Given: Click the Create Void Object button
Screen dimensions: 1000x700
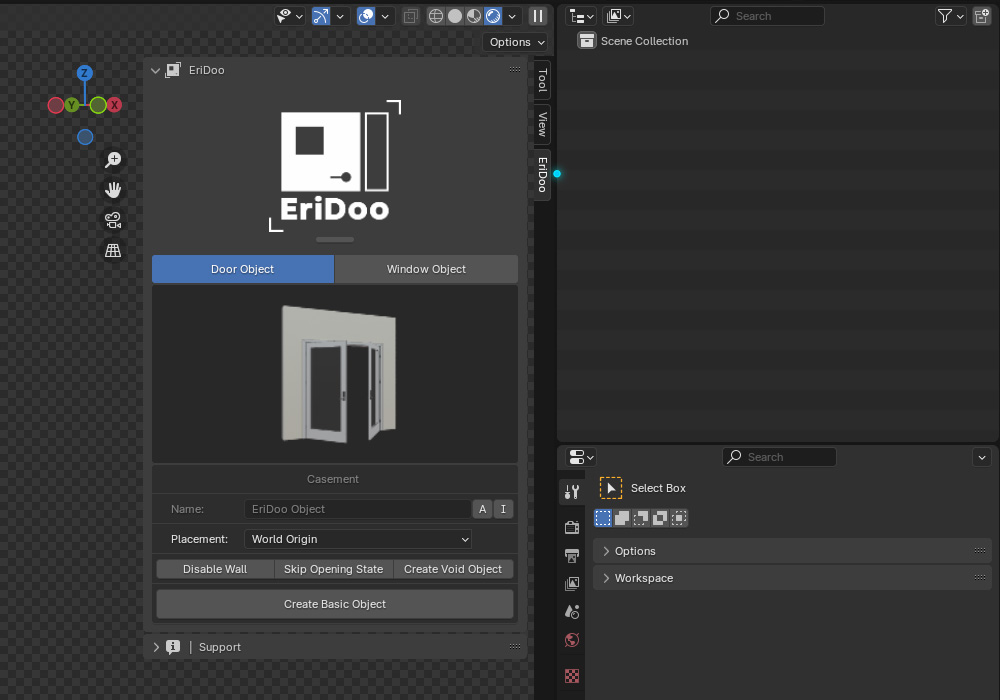Looking at the screenshot, I should pos(453,569).
